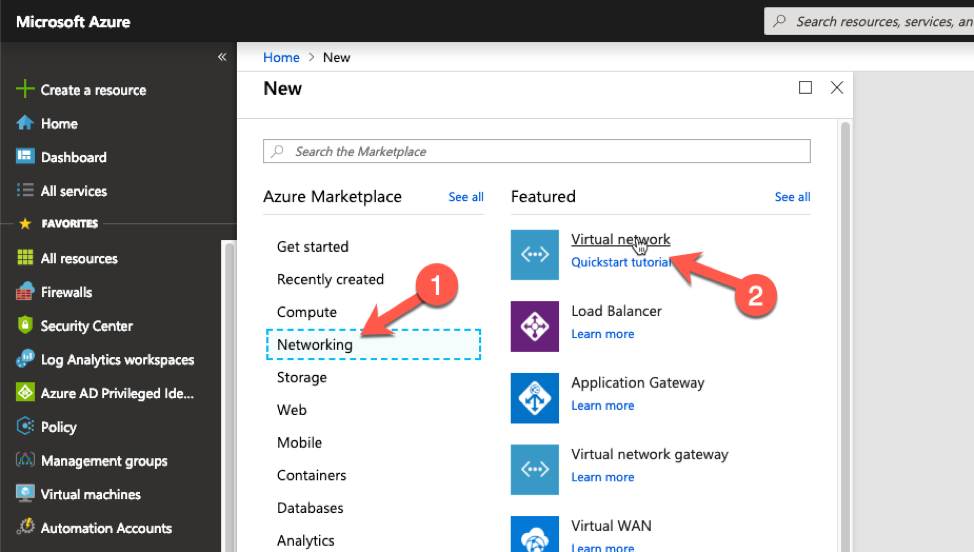Click the Virtual machines monitor icon
Image resolution: width=974 pixels, height=552 pixels.
point(25,494)
